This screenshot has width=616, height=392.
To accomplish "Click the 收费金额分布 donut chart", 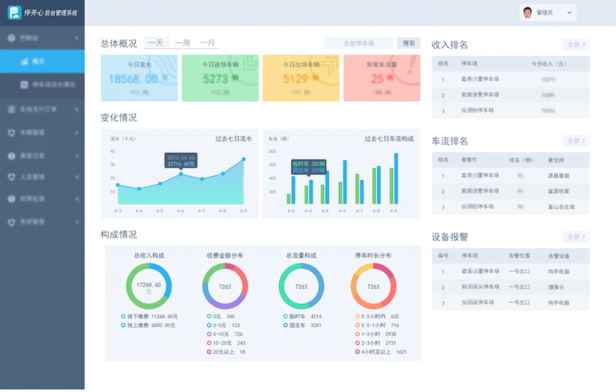I will [225, 286].
